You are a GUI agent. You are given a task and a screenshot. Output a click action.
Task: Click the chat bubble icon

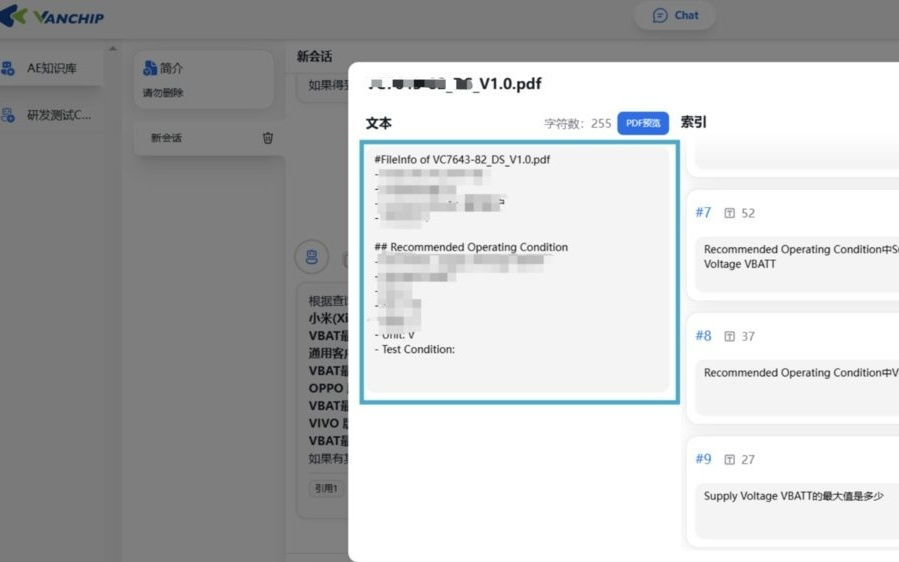660,15
